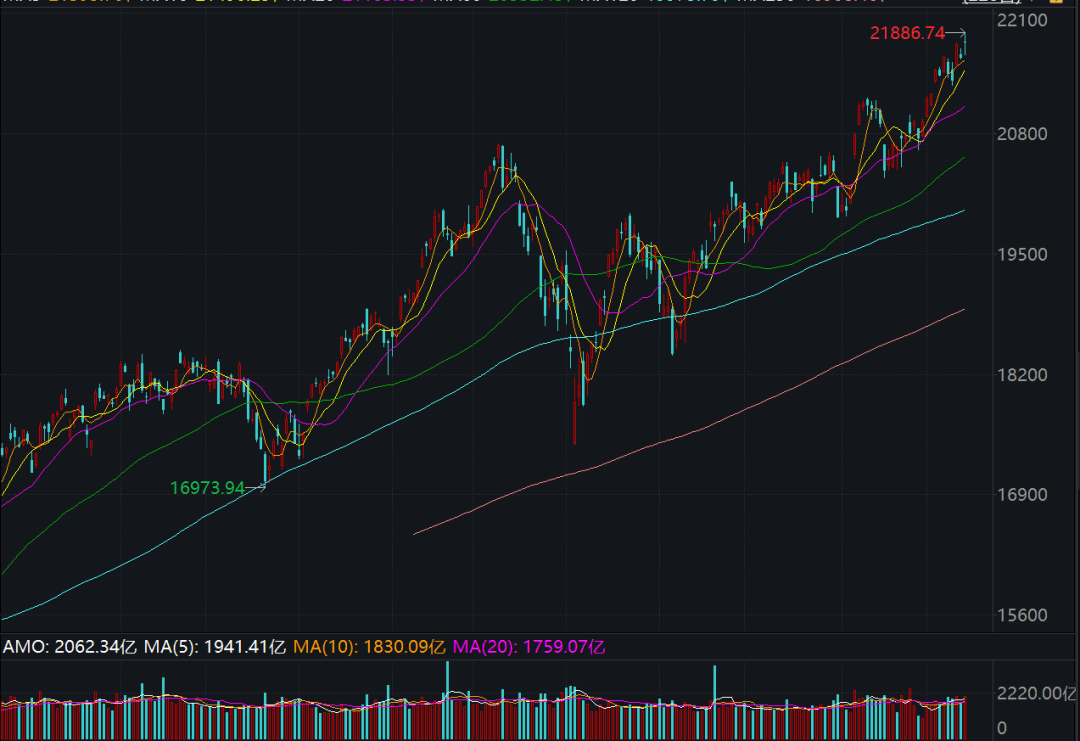Click the arrow beside the 21886.74 high label
1080x741 pixels.
click(x=956, y=32)
